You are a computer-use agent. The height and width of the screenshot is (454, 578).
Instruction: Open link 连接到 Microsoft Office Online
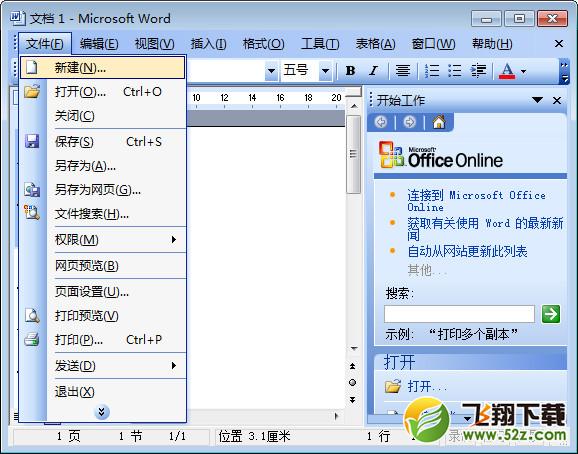[476, 200]
